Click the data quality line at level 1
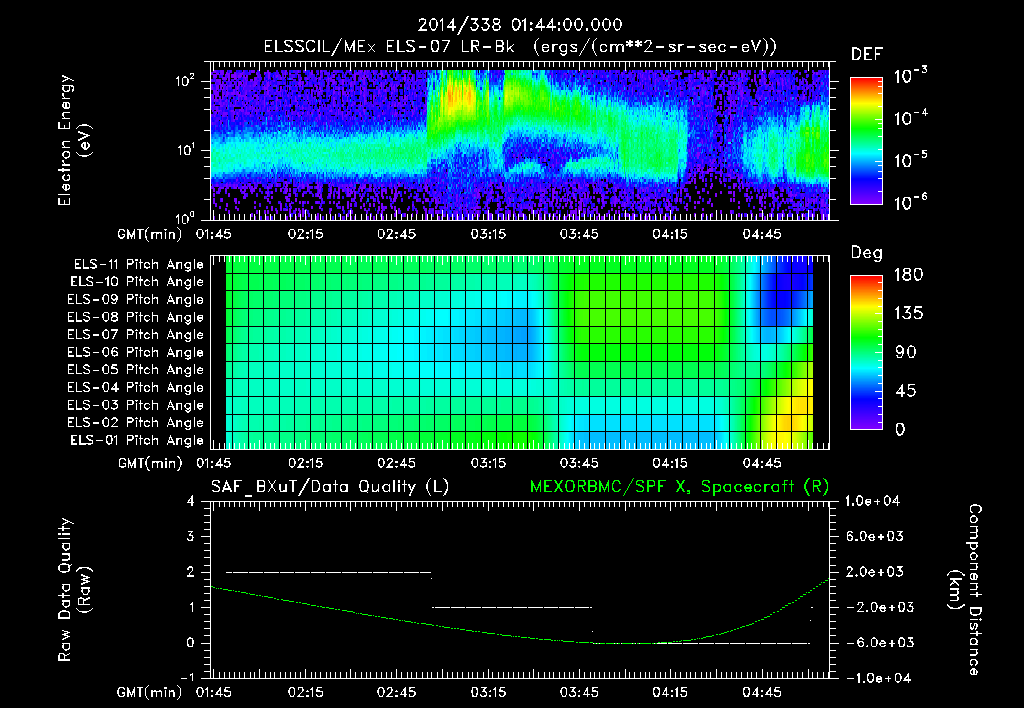 tap(511, 607)
